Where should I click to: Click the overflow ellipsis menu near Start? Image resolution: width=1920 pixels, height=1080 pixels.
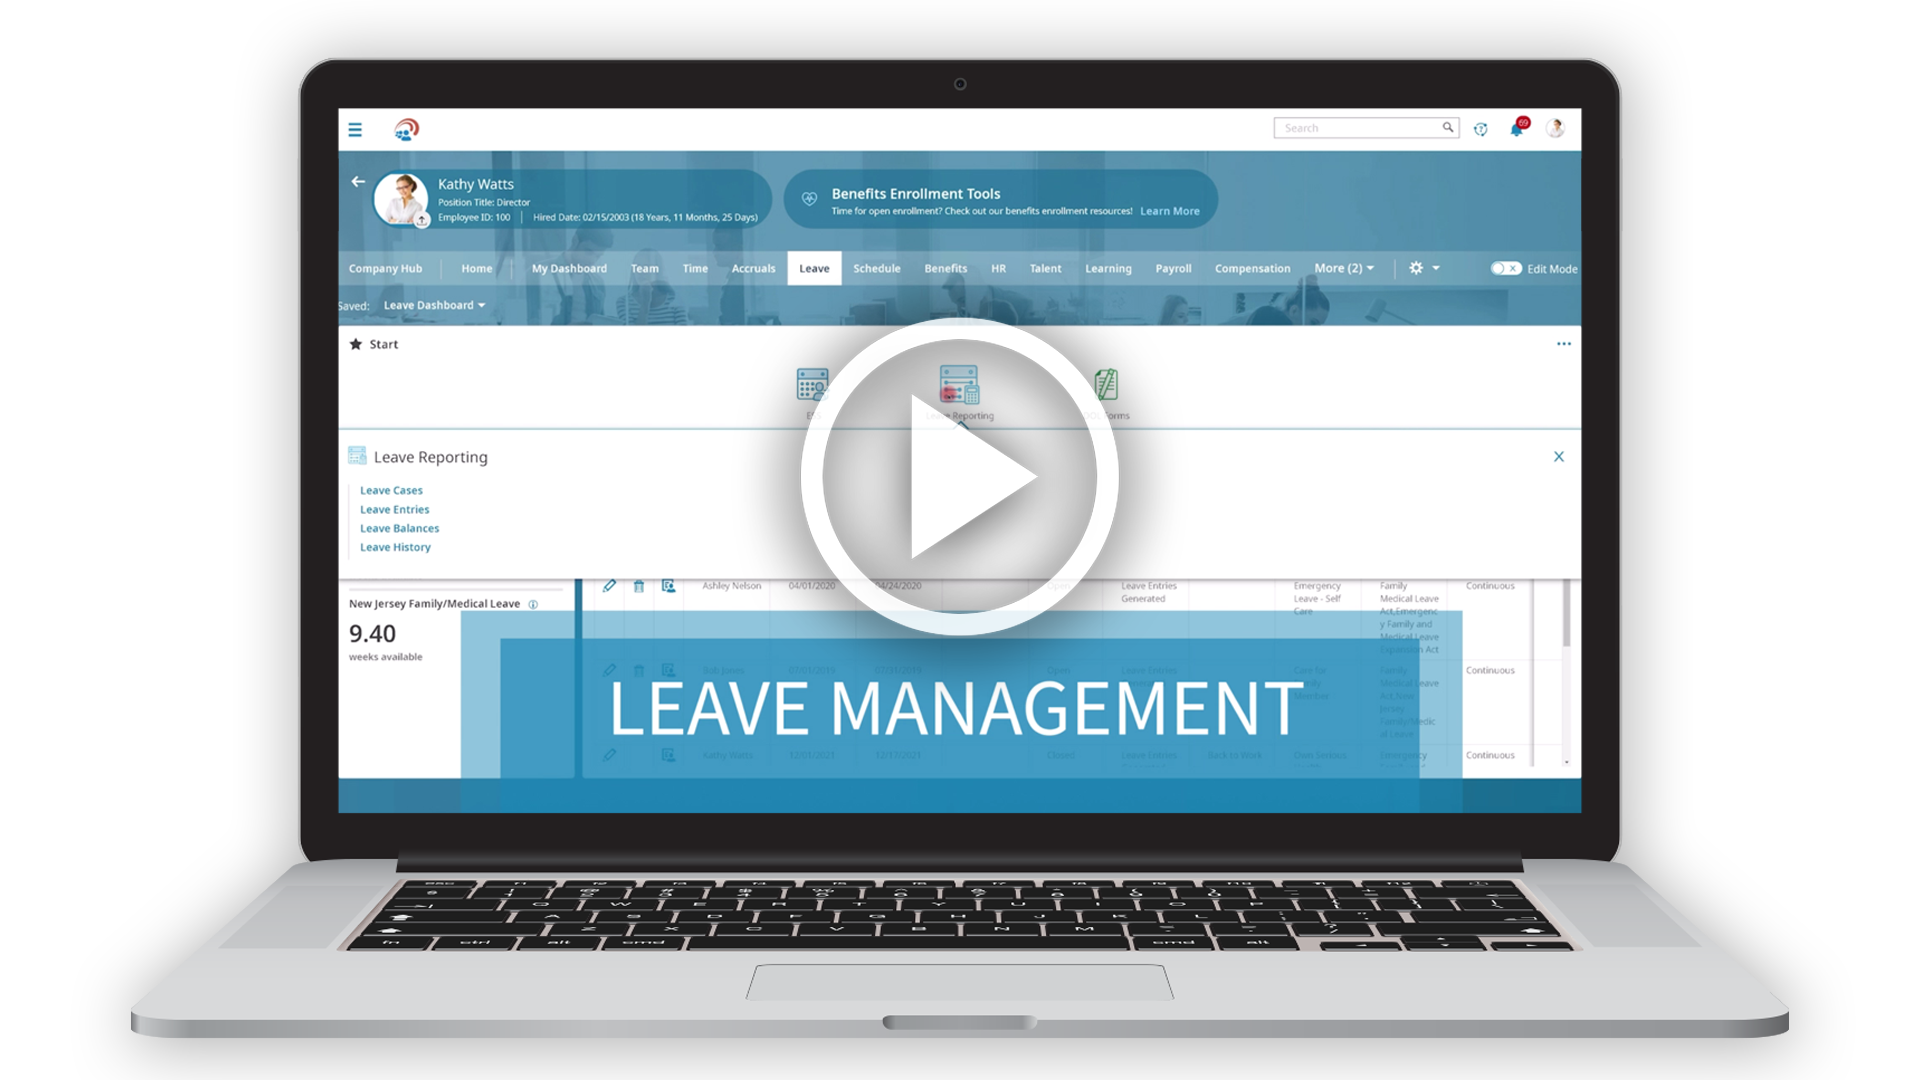click(x=1561, y=343)
